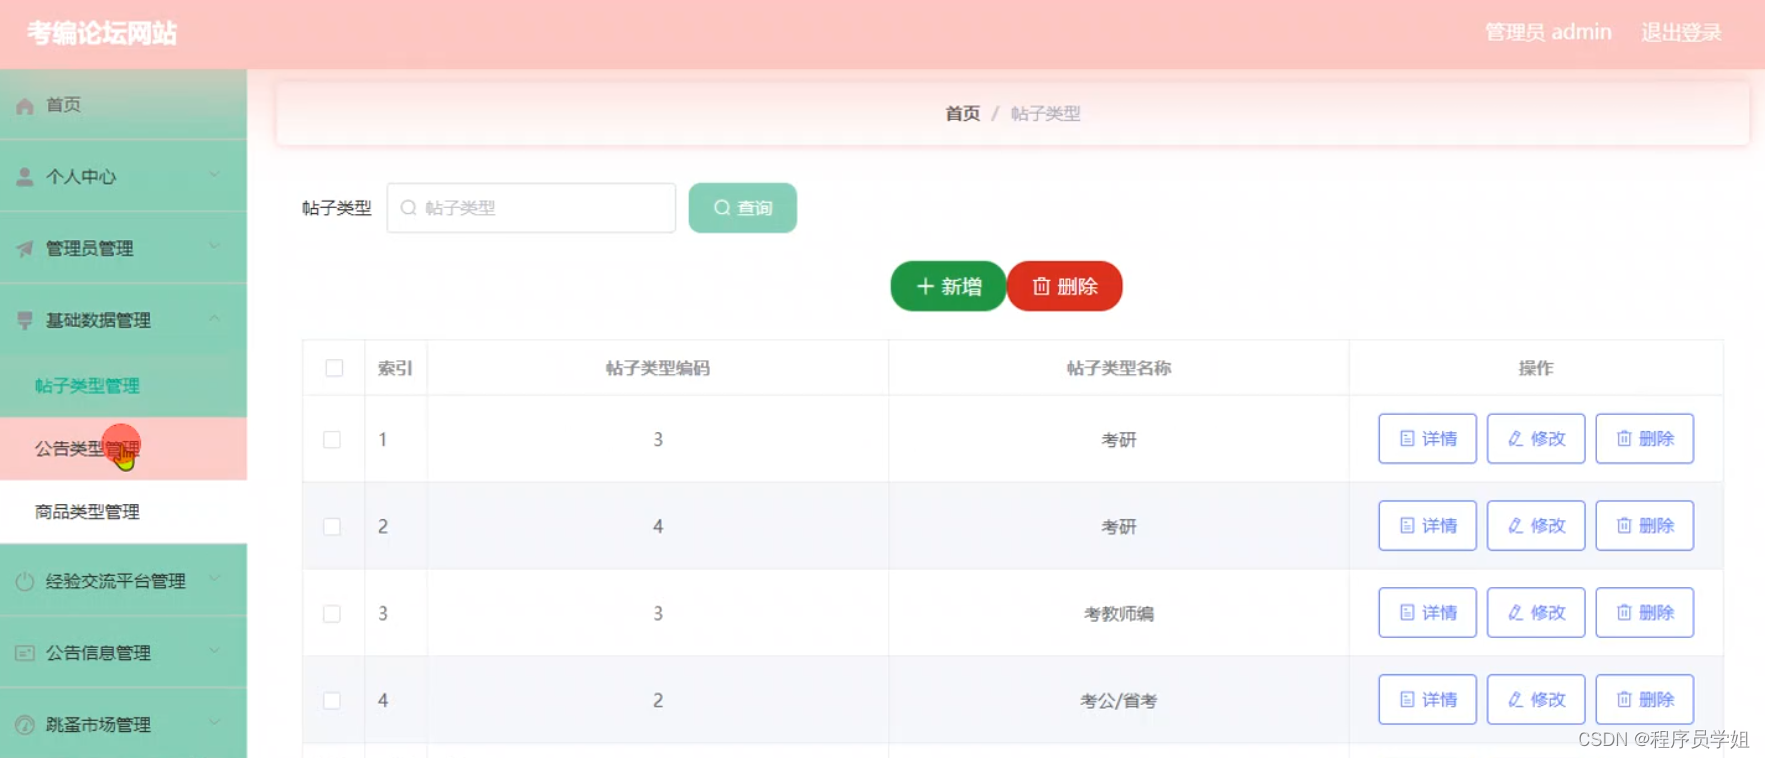This screenshot has width=1765, height=758.
Task: Focus the 帖子类型 search input field
Action: click(x=531, y=208)
